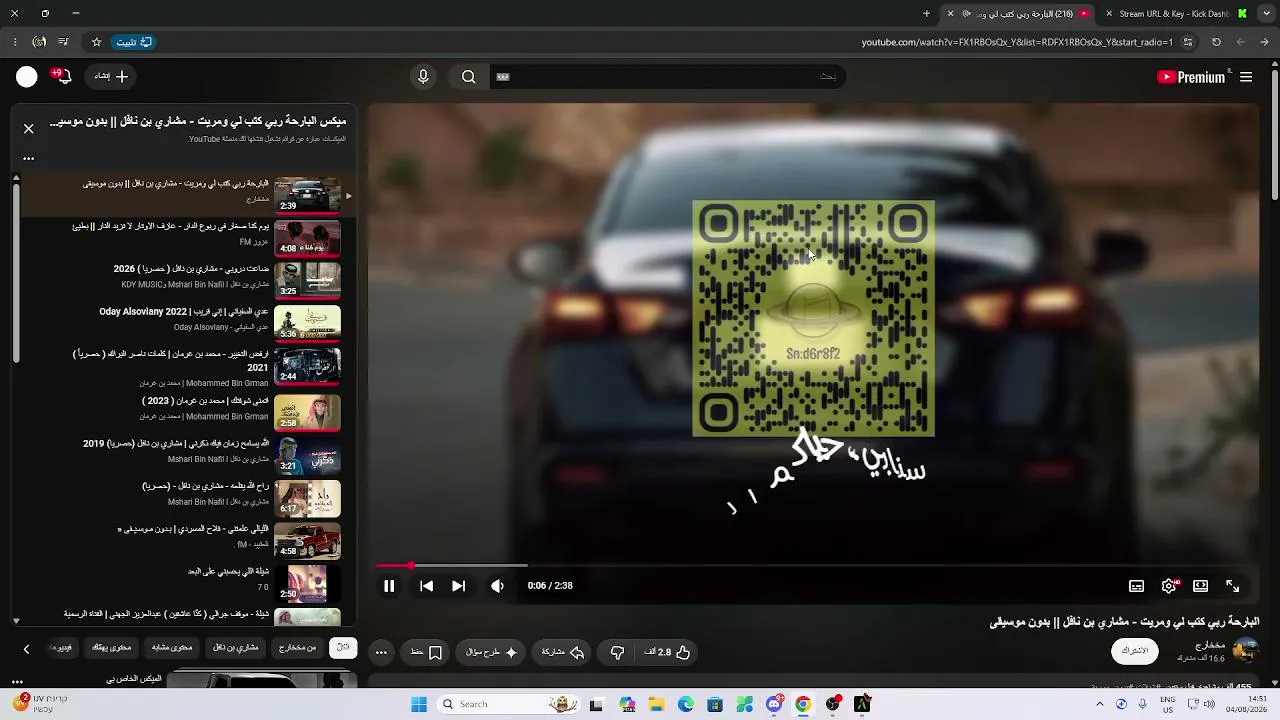This screenshot has width=1280, height=720.
Task: Open the Windows Start menu
Action: pyautogui.click(x=419, y=704)
